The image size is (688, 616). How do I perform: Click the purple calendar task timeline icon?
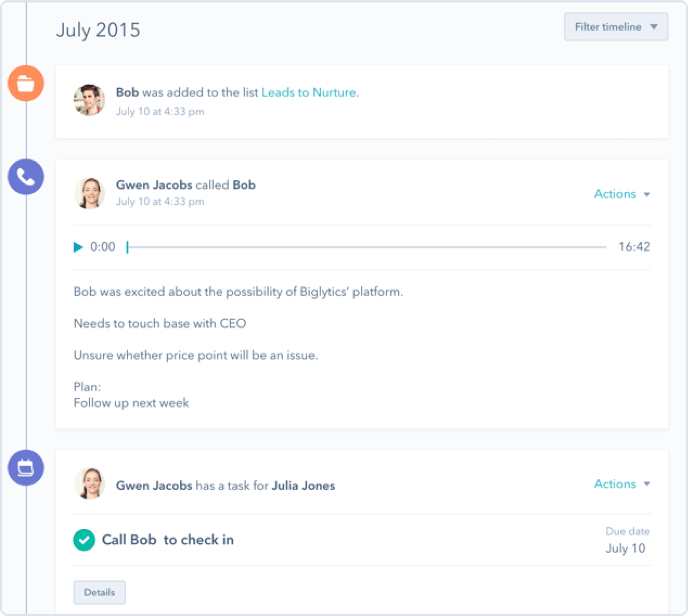pos(25,467)
